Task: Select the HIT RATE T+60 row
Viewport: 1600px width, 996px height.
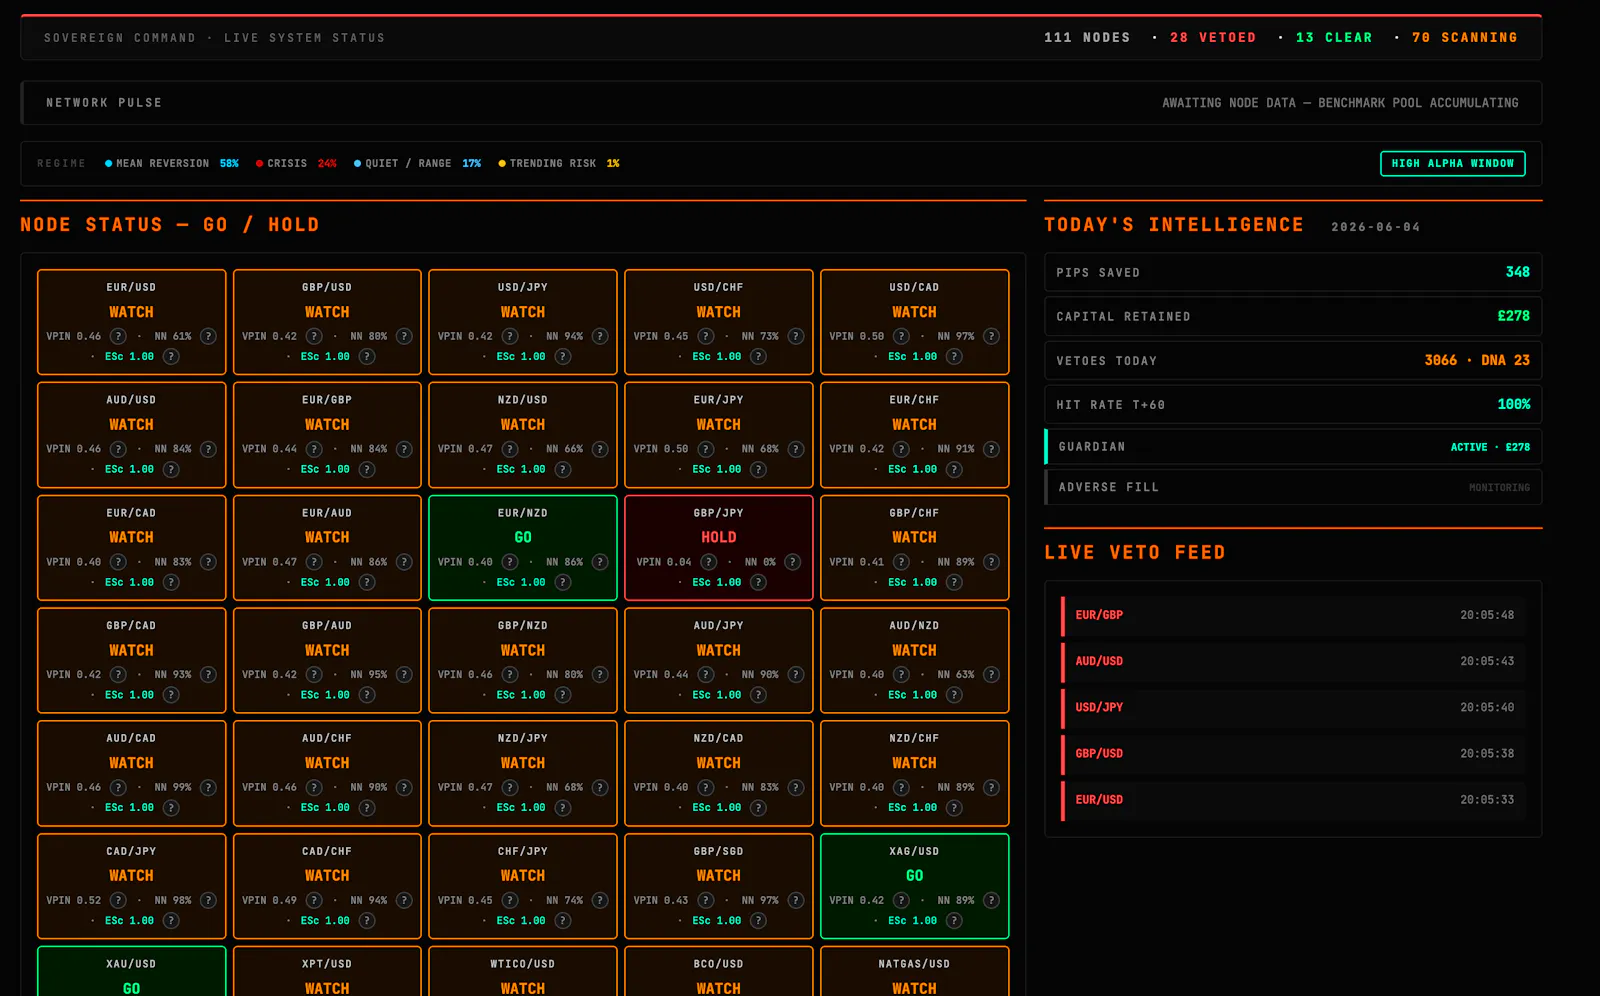Action: [1293, 404]
